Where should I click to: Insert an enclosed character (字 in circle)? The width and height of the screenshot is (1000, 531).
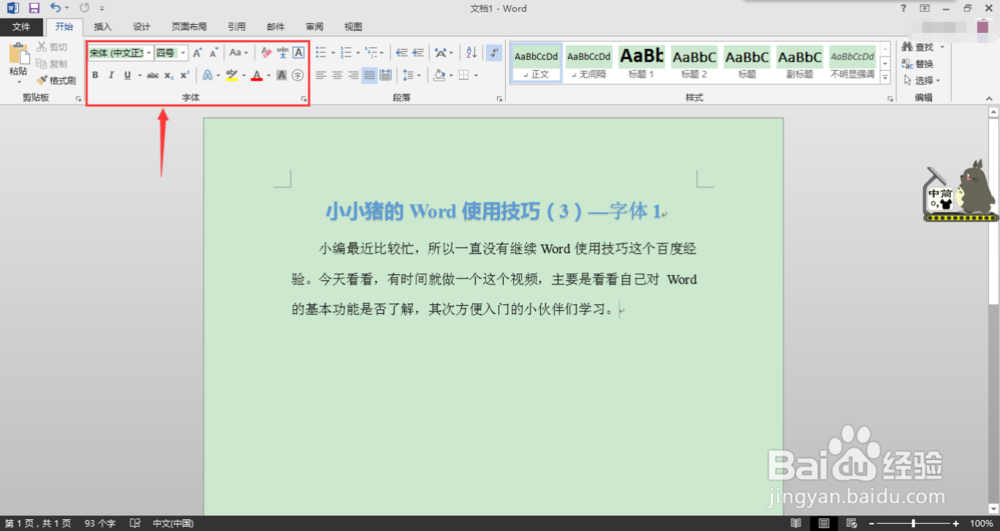pyautogui.click(x=298, y=75)
